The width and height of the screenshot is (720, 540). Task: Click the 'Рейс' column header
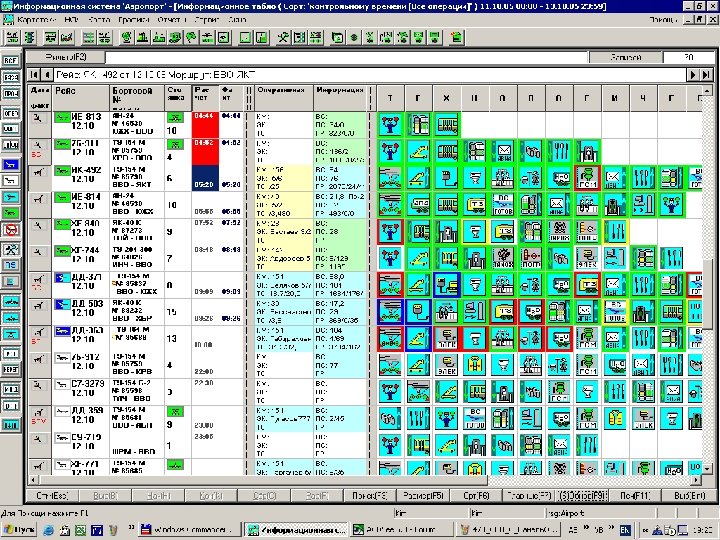pos(81,97)
